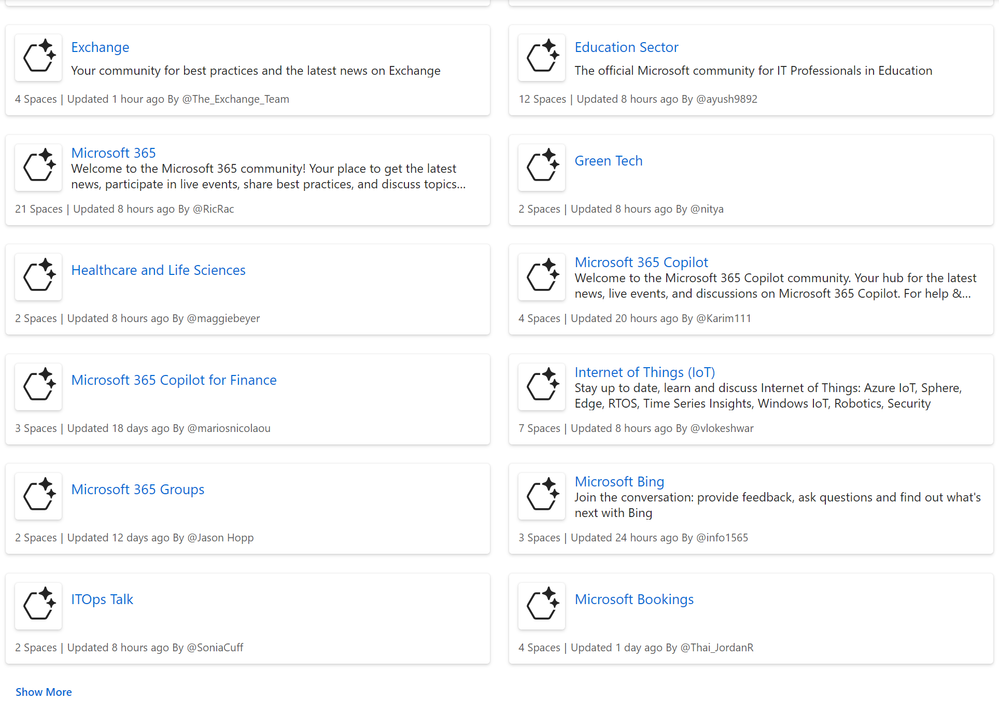Viewport: 999px width, 710px height.
Task: Click the Exchange community icon
Action: click(39, 57)
